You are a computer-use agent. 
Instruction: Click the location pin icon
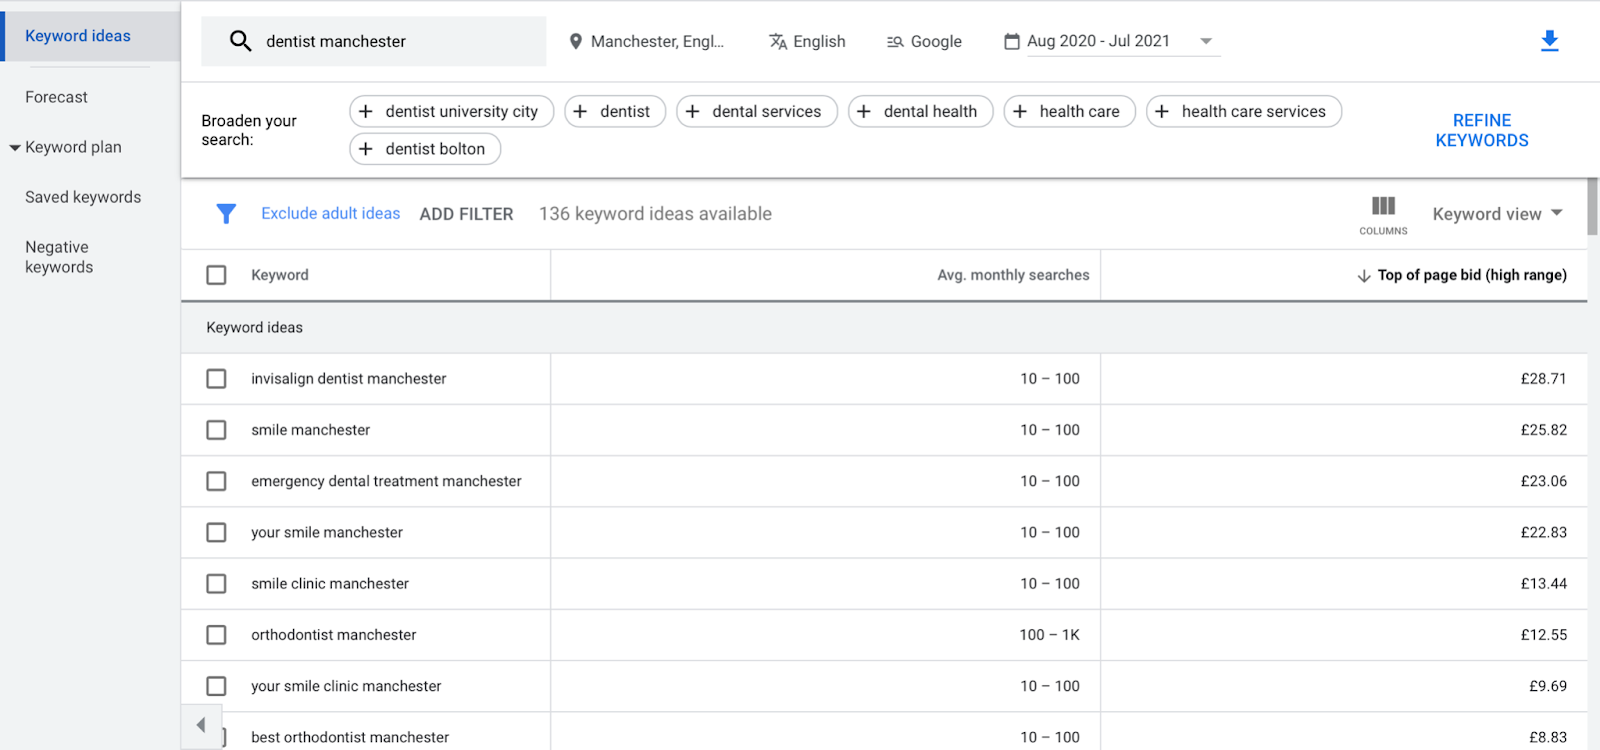pyautogui.click(x=575, y=41)
